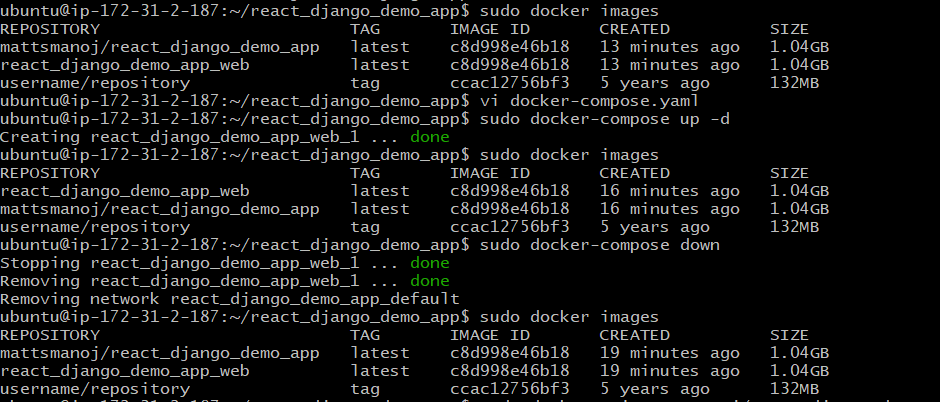940x402 pixels.
Task: Click 'username/repository' in the second table
Action: pyautogui.click(x=95, y=227)
